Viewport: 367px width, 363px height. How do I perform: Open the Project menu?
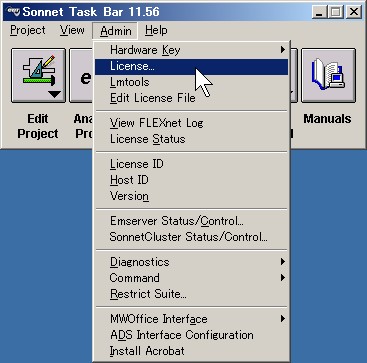coord(28,31)
